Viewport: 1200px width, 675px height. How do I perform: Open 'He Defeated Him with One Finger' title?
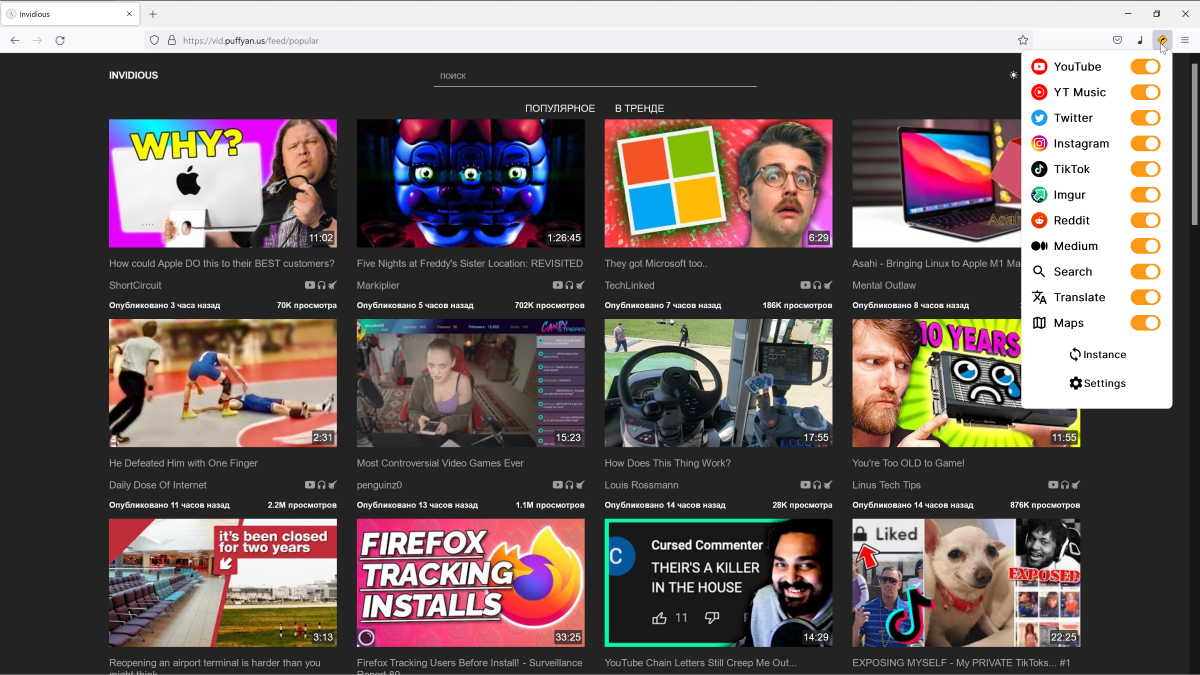[x=183, y=463]
